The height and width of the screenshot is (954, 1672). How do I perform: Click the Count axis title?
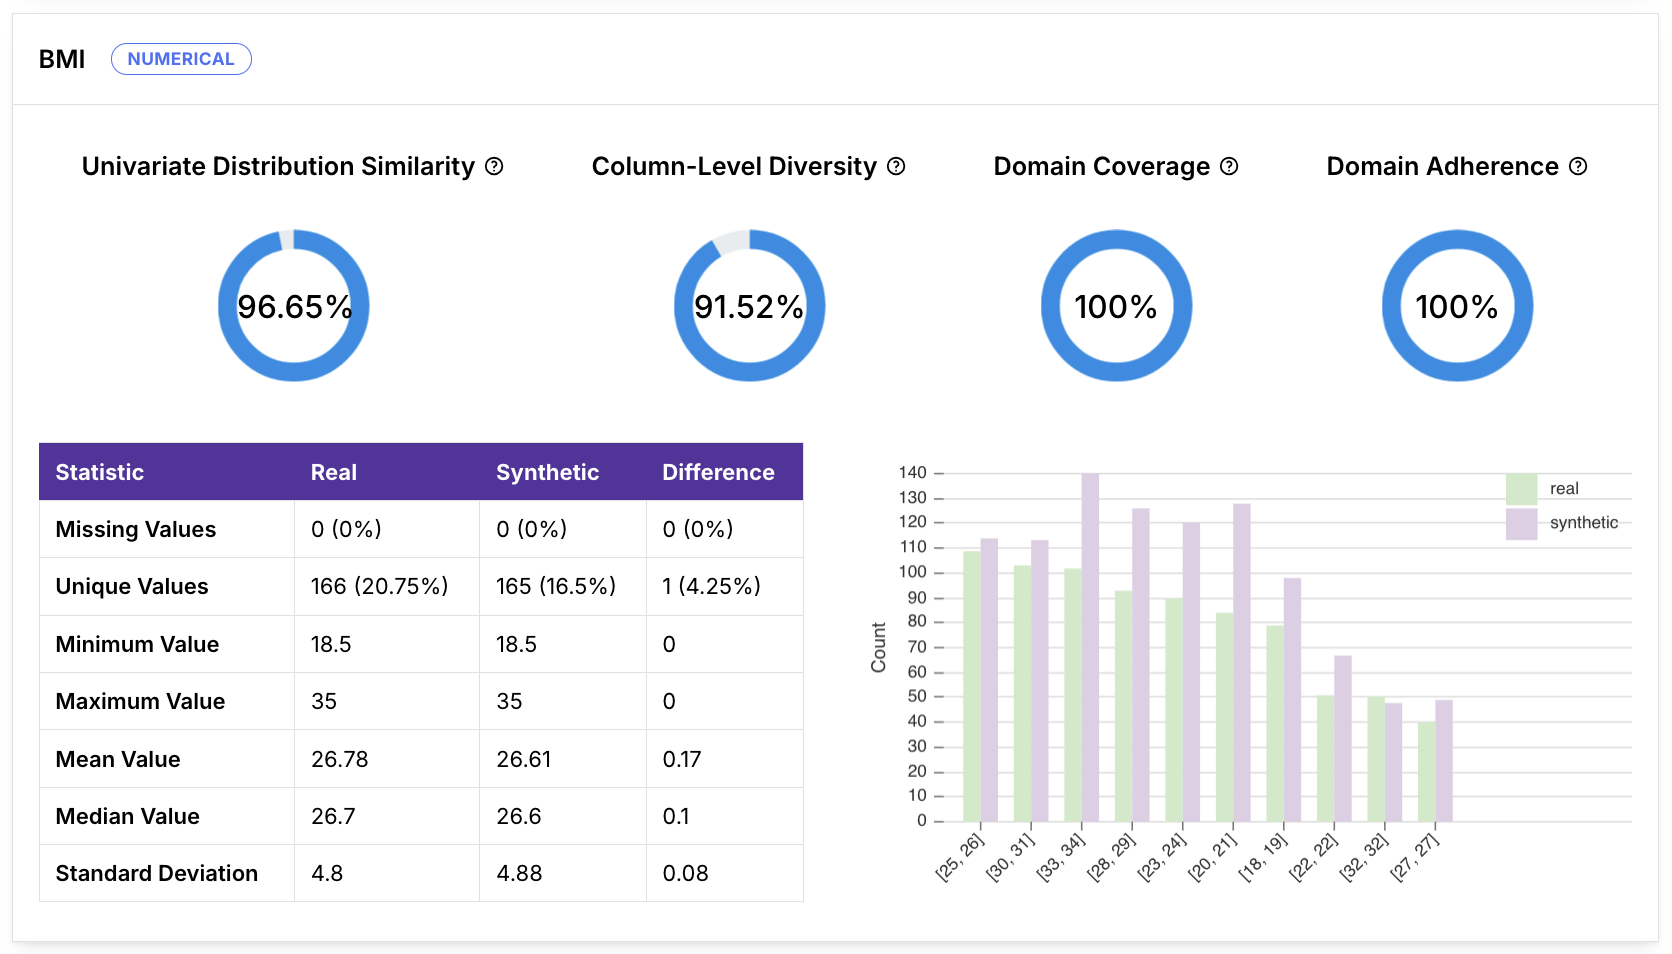pyautogui.click(x=879, y=647)
